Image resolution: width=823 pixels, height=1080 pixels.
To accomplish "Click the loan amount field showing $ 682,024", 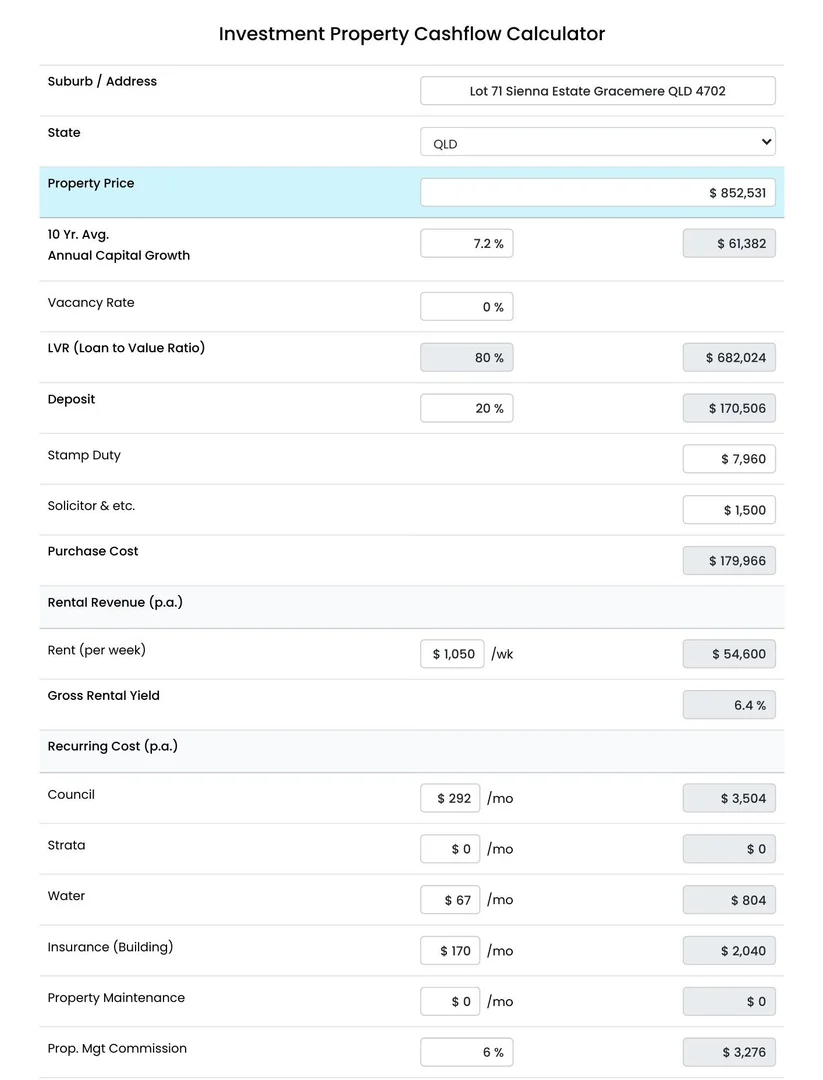I will pos(729,358).
